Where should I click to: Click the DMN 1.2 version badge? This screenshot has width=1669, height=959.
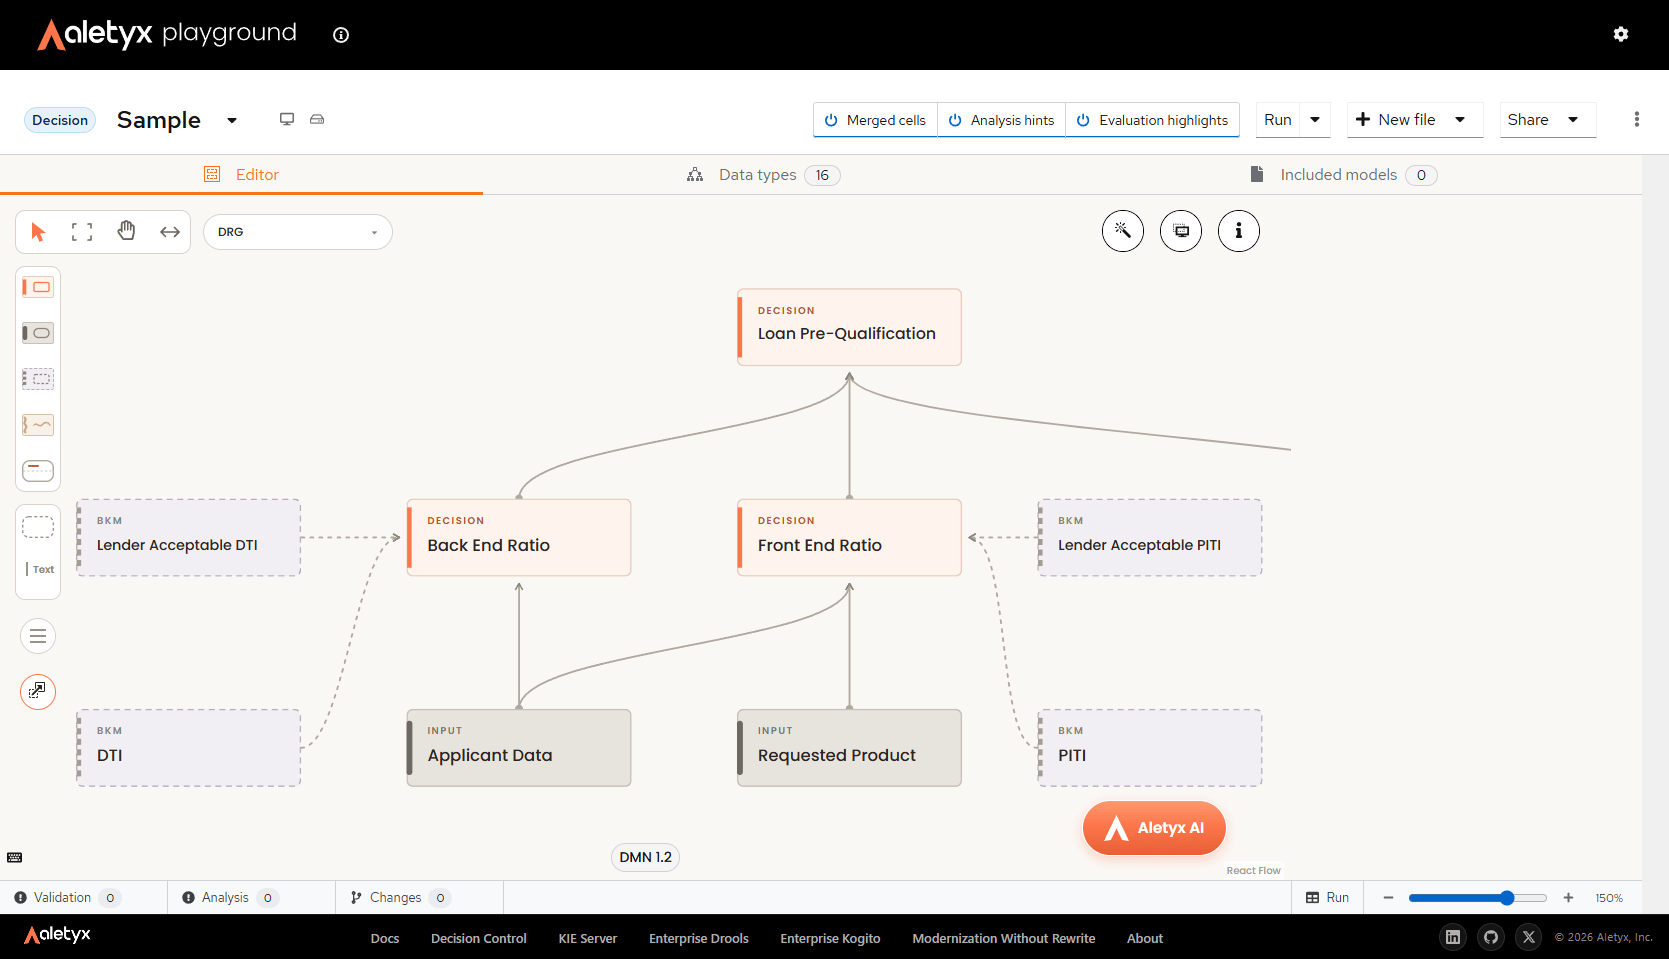pos(645,857)
